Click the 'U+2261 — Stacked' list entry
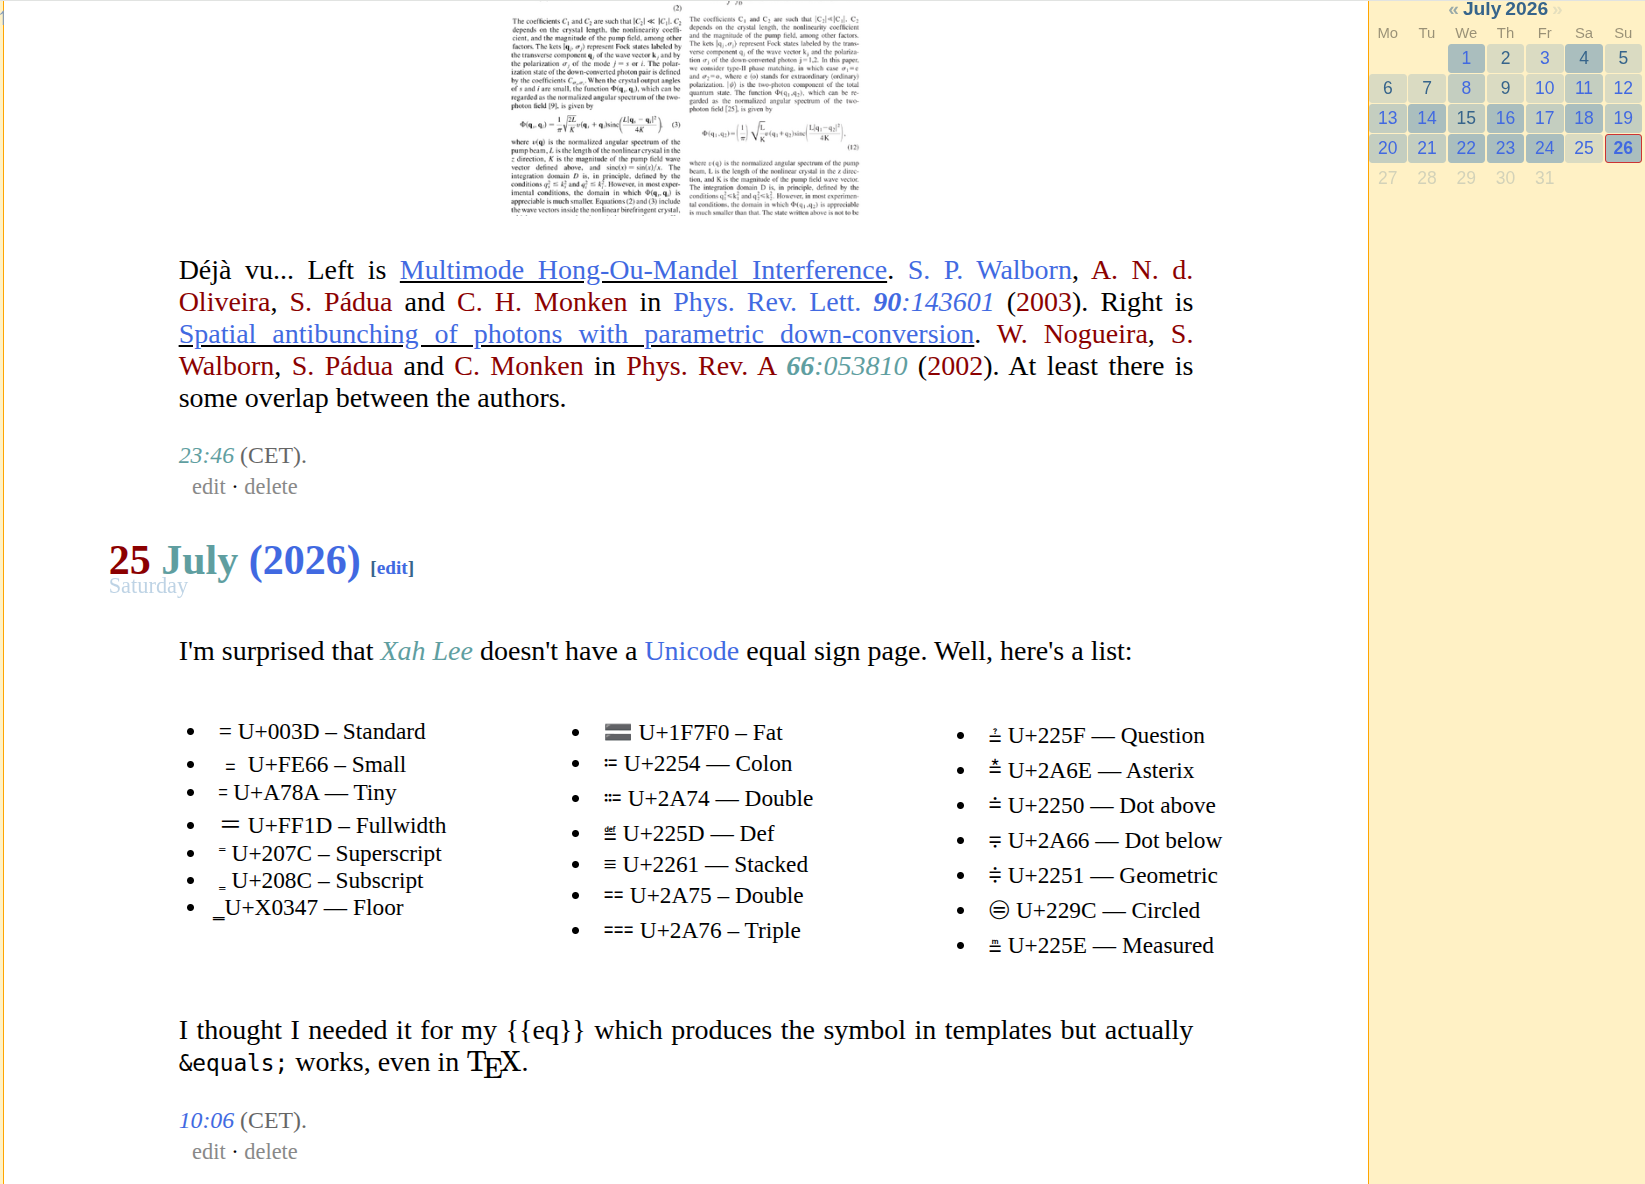Screen dimensions: 1645x1184 click(706, 864)
